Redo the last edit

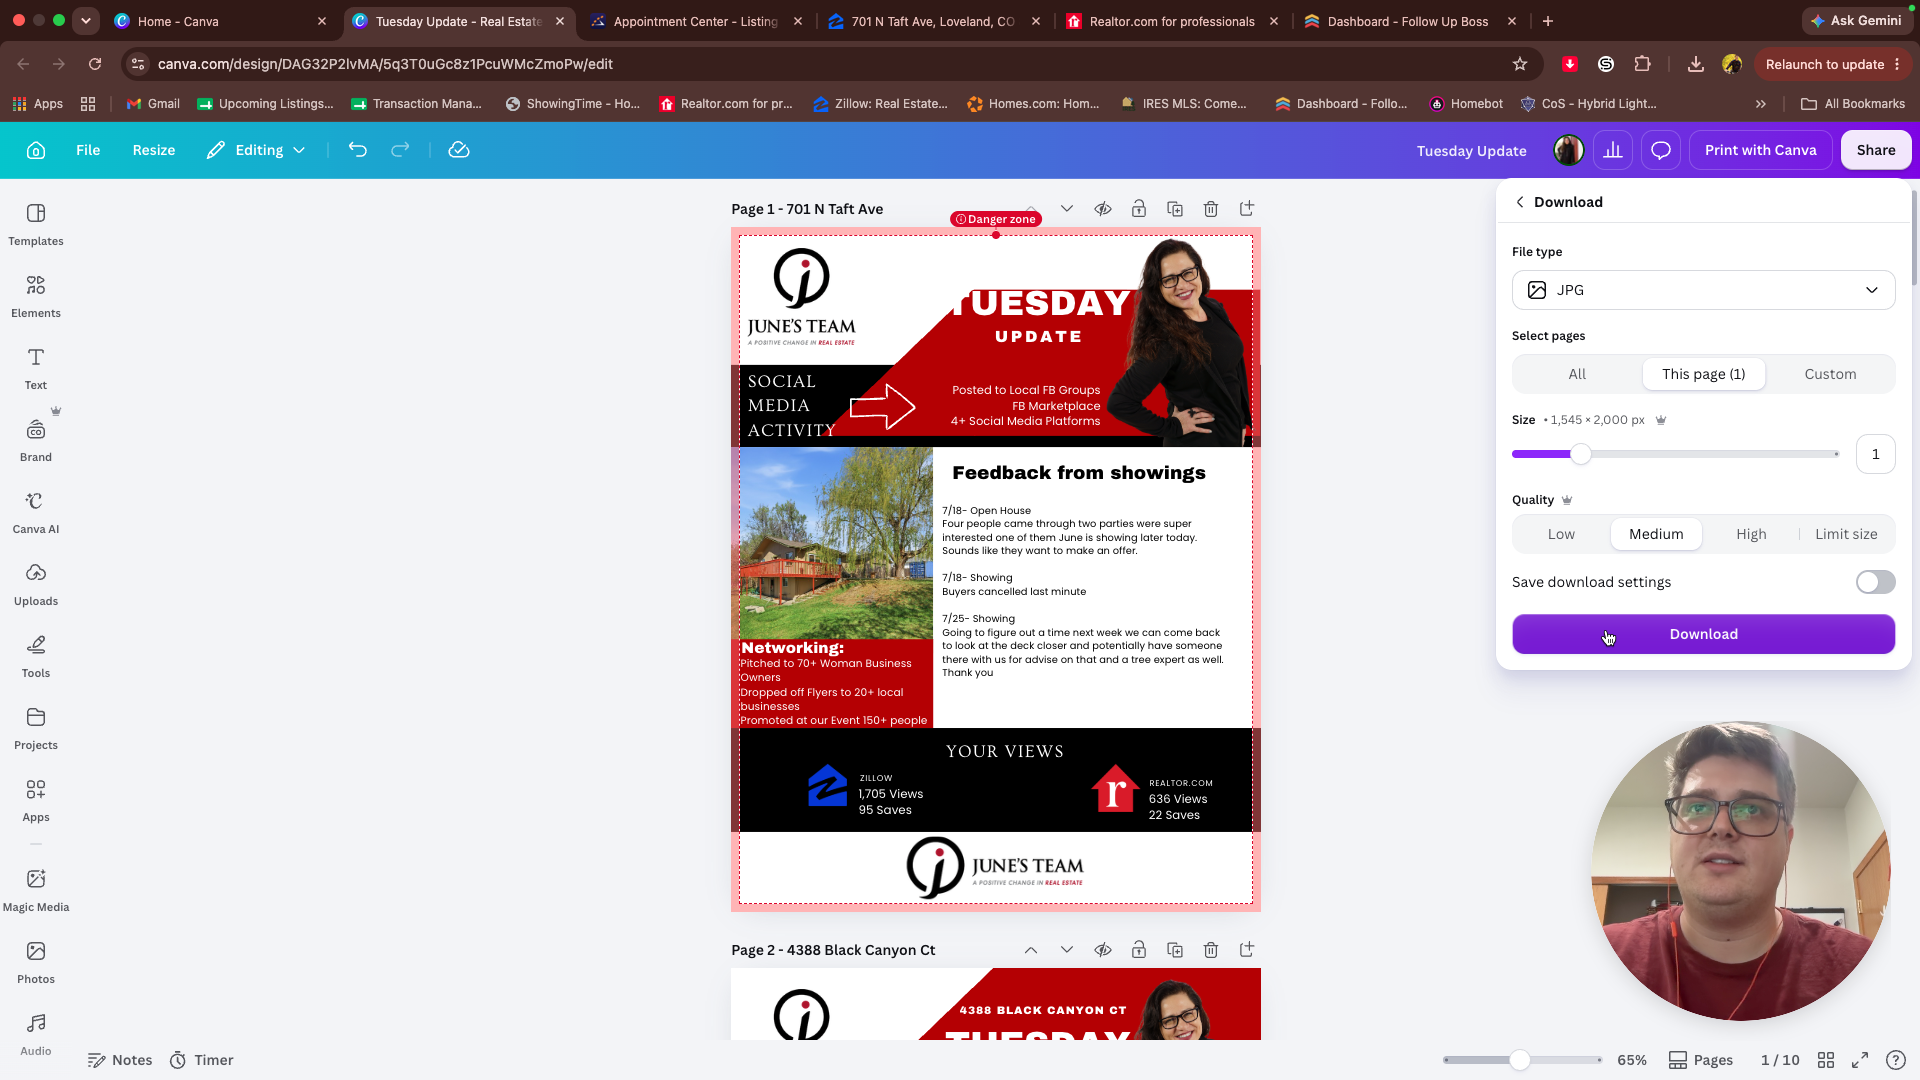pyautogui.click(x=400, y=150)
